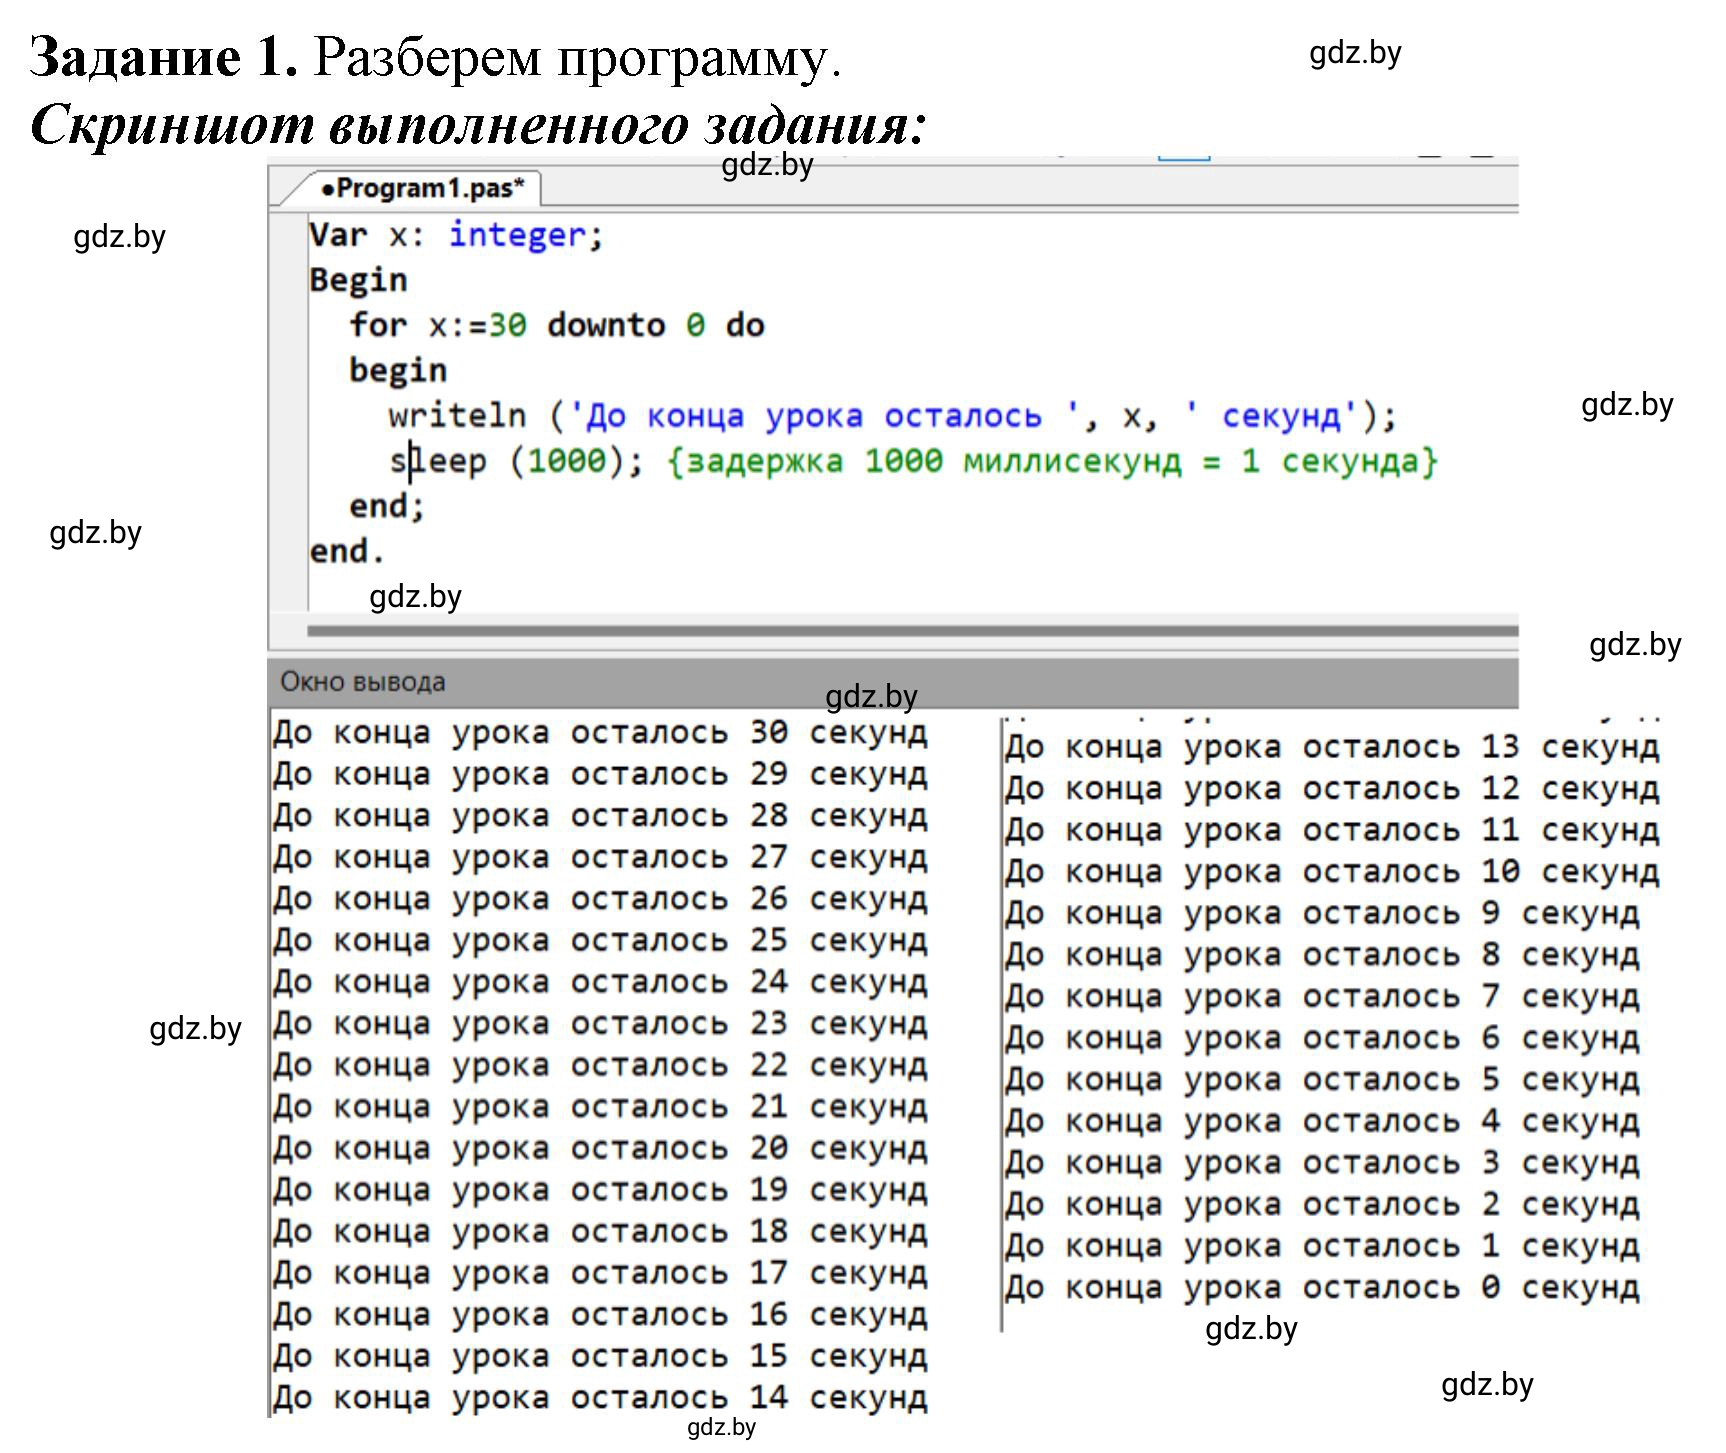Click the writeln statement line

tap(892, 415)
